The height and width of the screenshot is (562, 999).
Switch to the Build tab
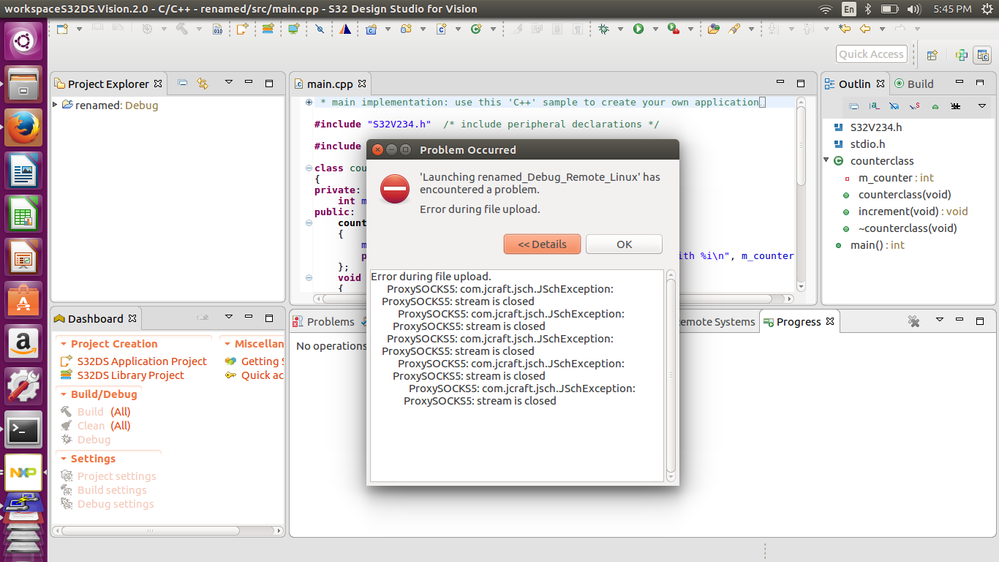[914, 84]
